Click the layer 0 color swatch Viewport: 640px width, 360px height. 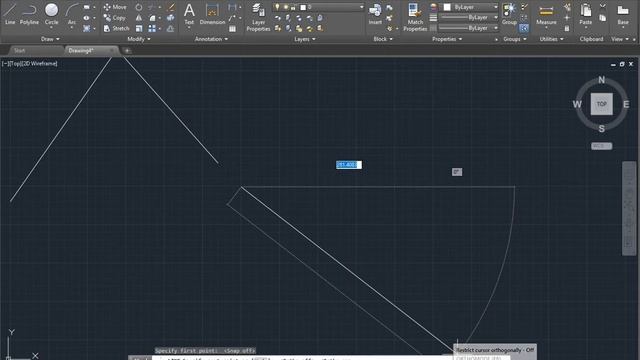[x=303, y=7]
